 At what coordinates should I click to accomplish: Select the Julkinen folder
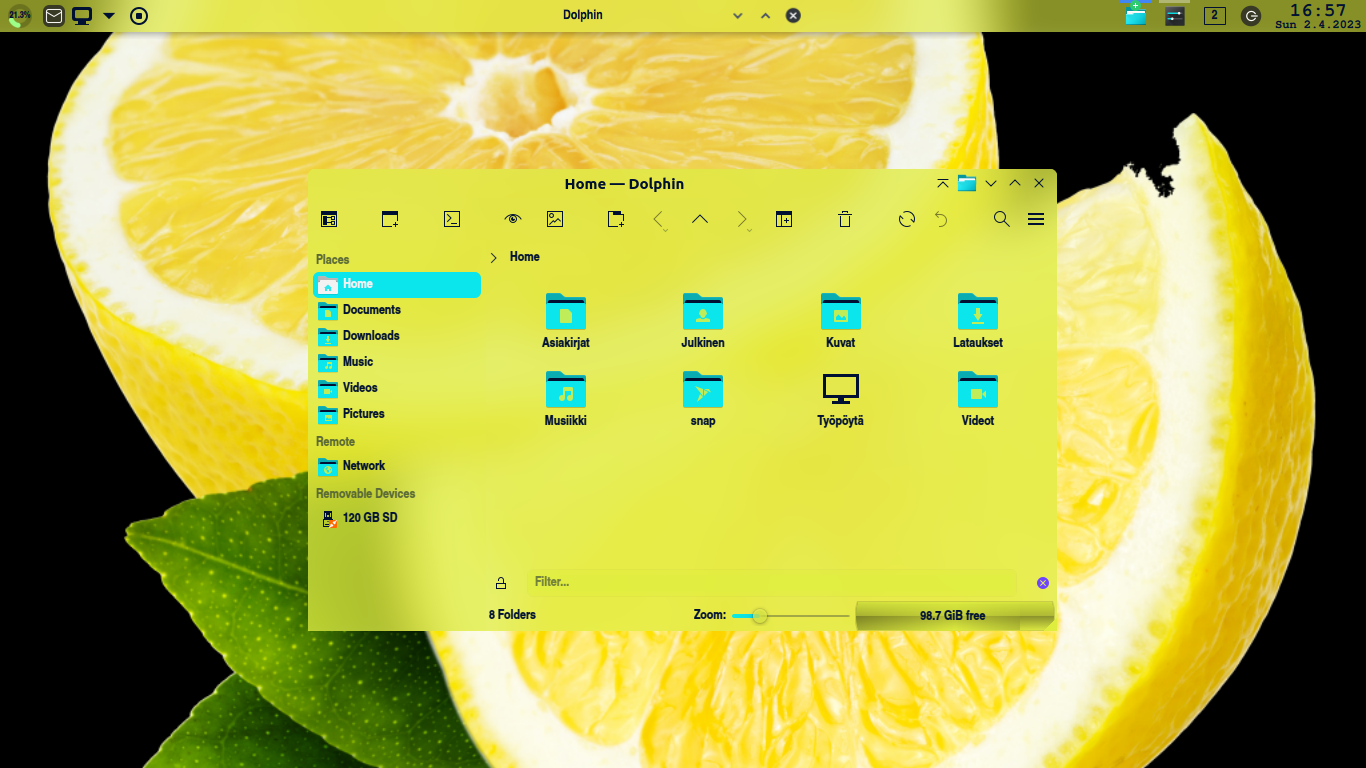coord(703,321)
